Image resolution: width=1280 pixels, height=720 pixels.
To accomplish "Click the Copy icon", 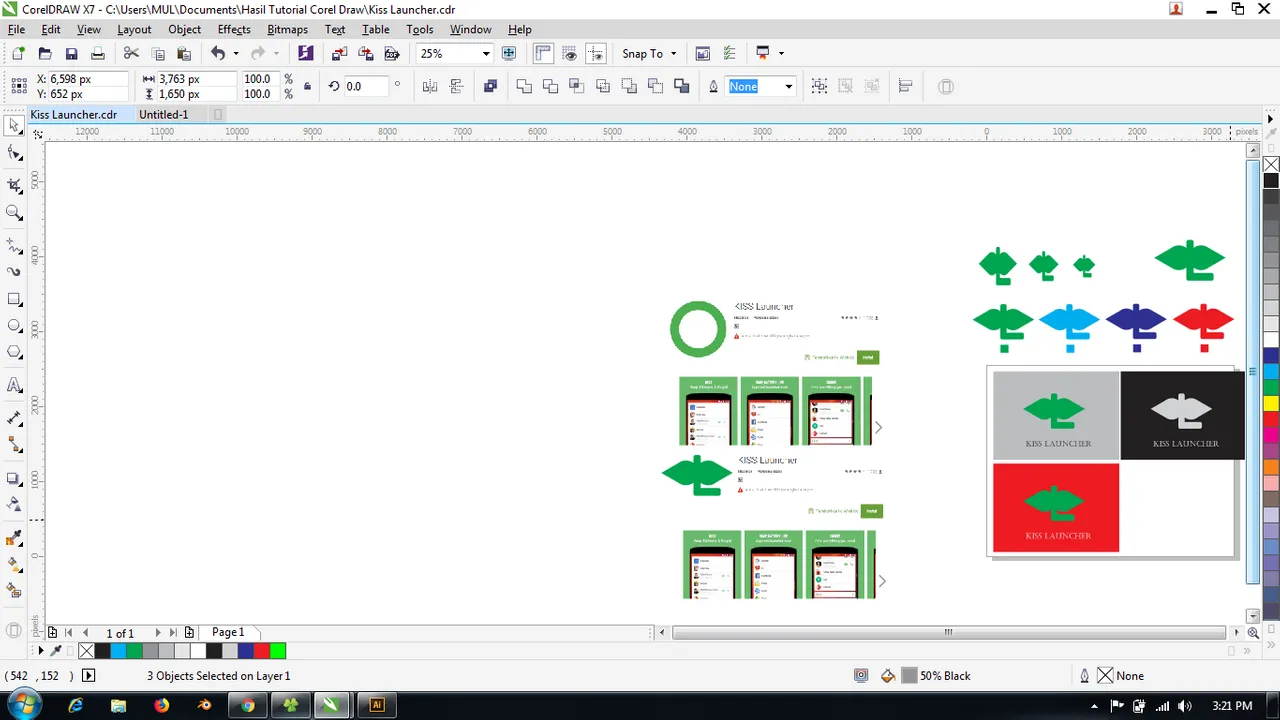I will pos(158,54).
